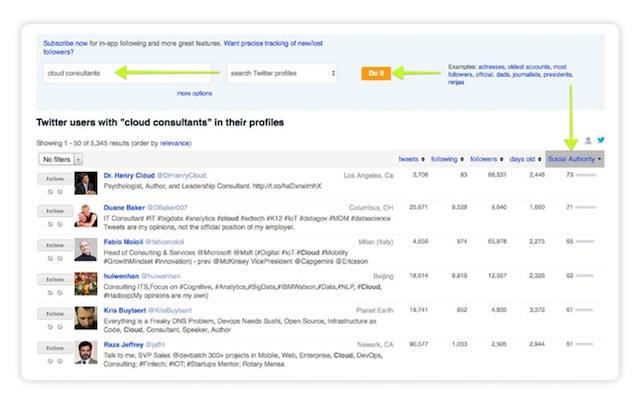Open the 'search Twitter profiles' dropdown
The height and width of the screenshot is (414, 640).
[x=281, y=73]
